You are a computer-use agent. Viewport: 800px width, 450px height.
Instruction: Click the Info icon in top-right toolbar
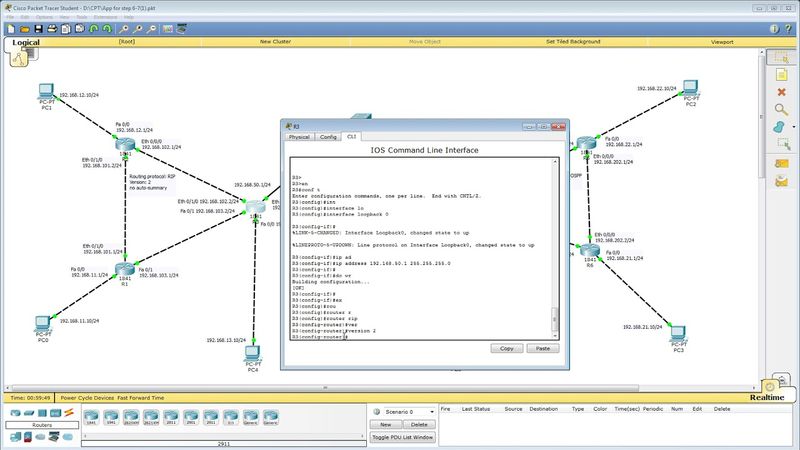774,29
